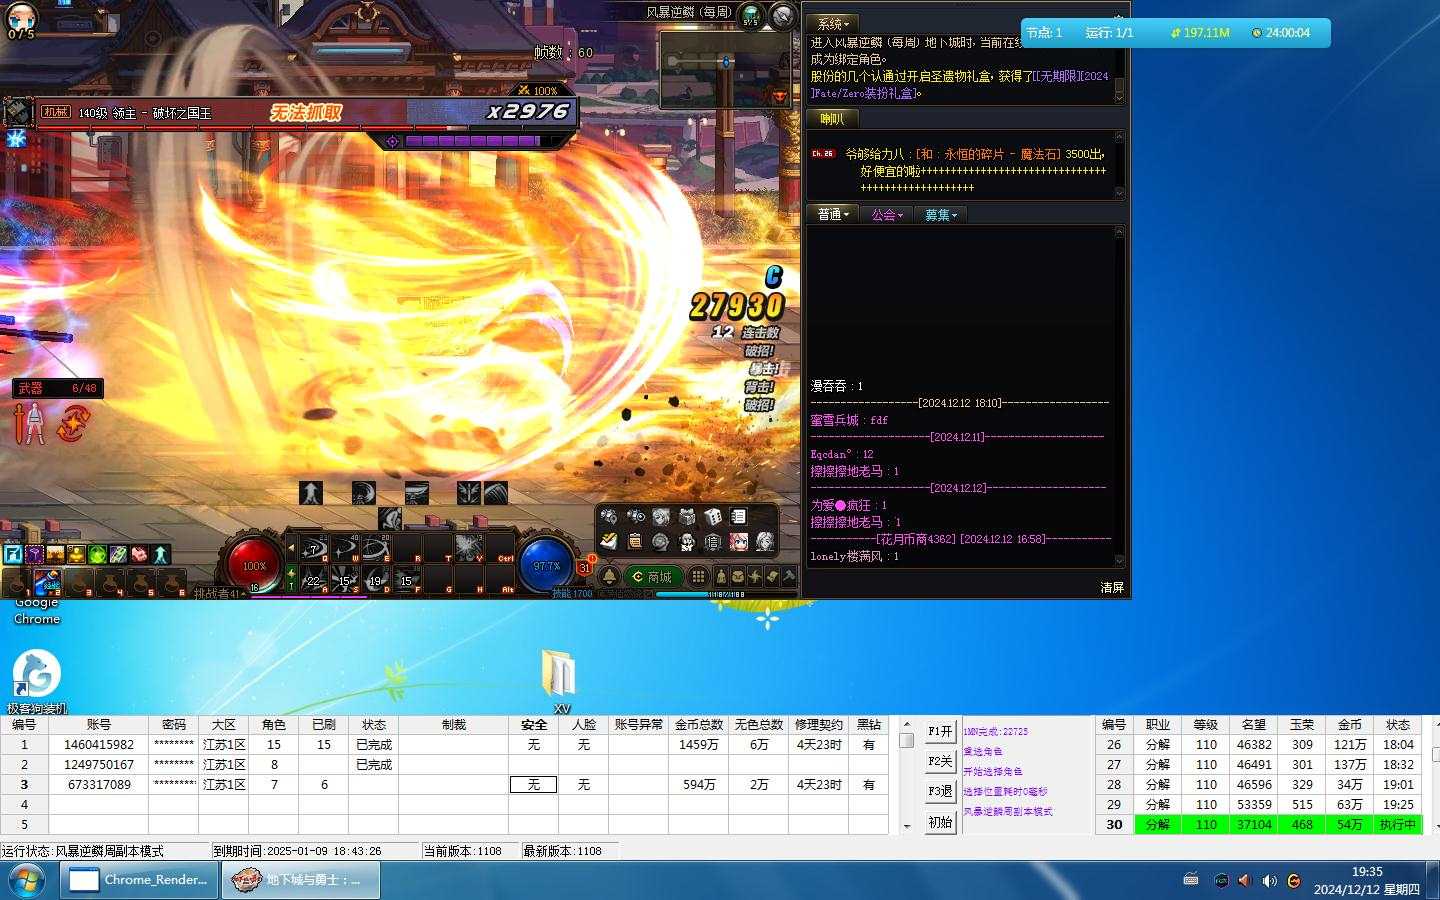The width and height of the screenshot is (1440, 900).
Task: Select account cell 673317089
Action: tap(98, 785)
